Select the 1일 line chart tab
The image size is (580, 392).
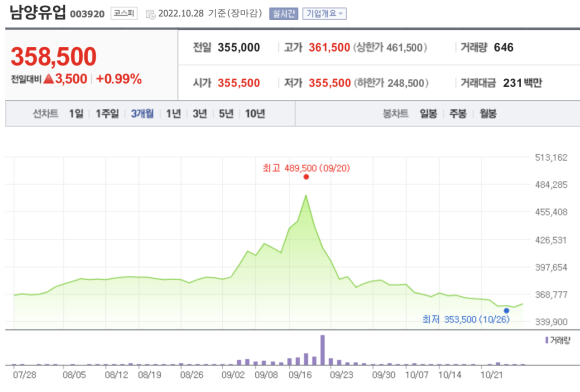[x=76, y=114]
